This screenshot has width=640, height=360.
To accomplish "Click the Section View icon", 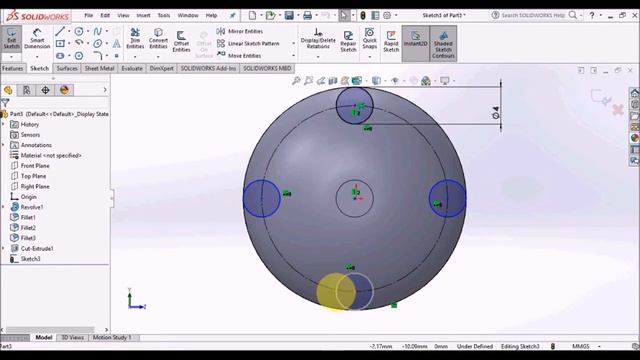I will [333, 81].
